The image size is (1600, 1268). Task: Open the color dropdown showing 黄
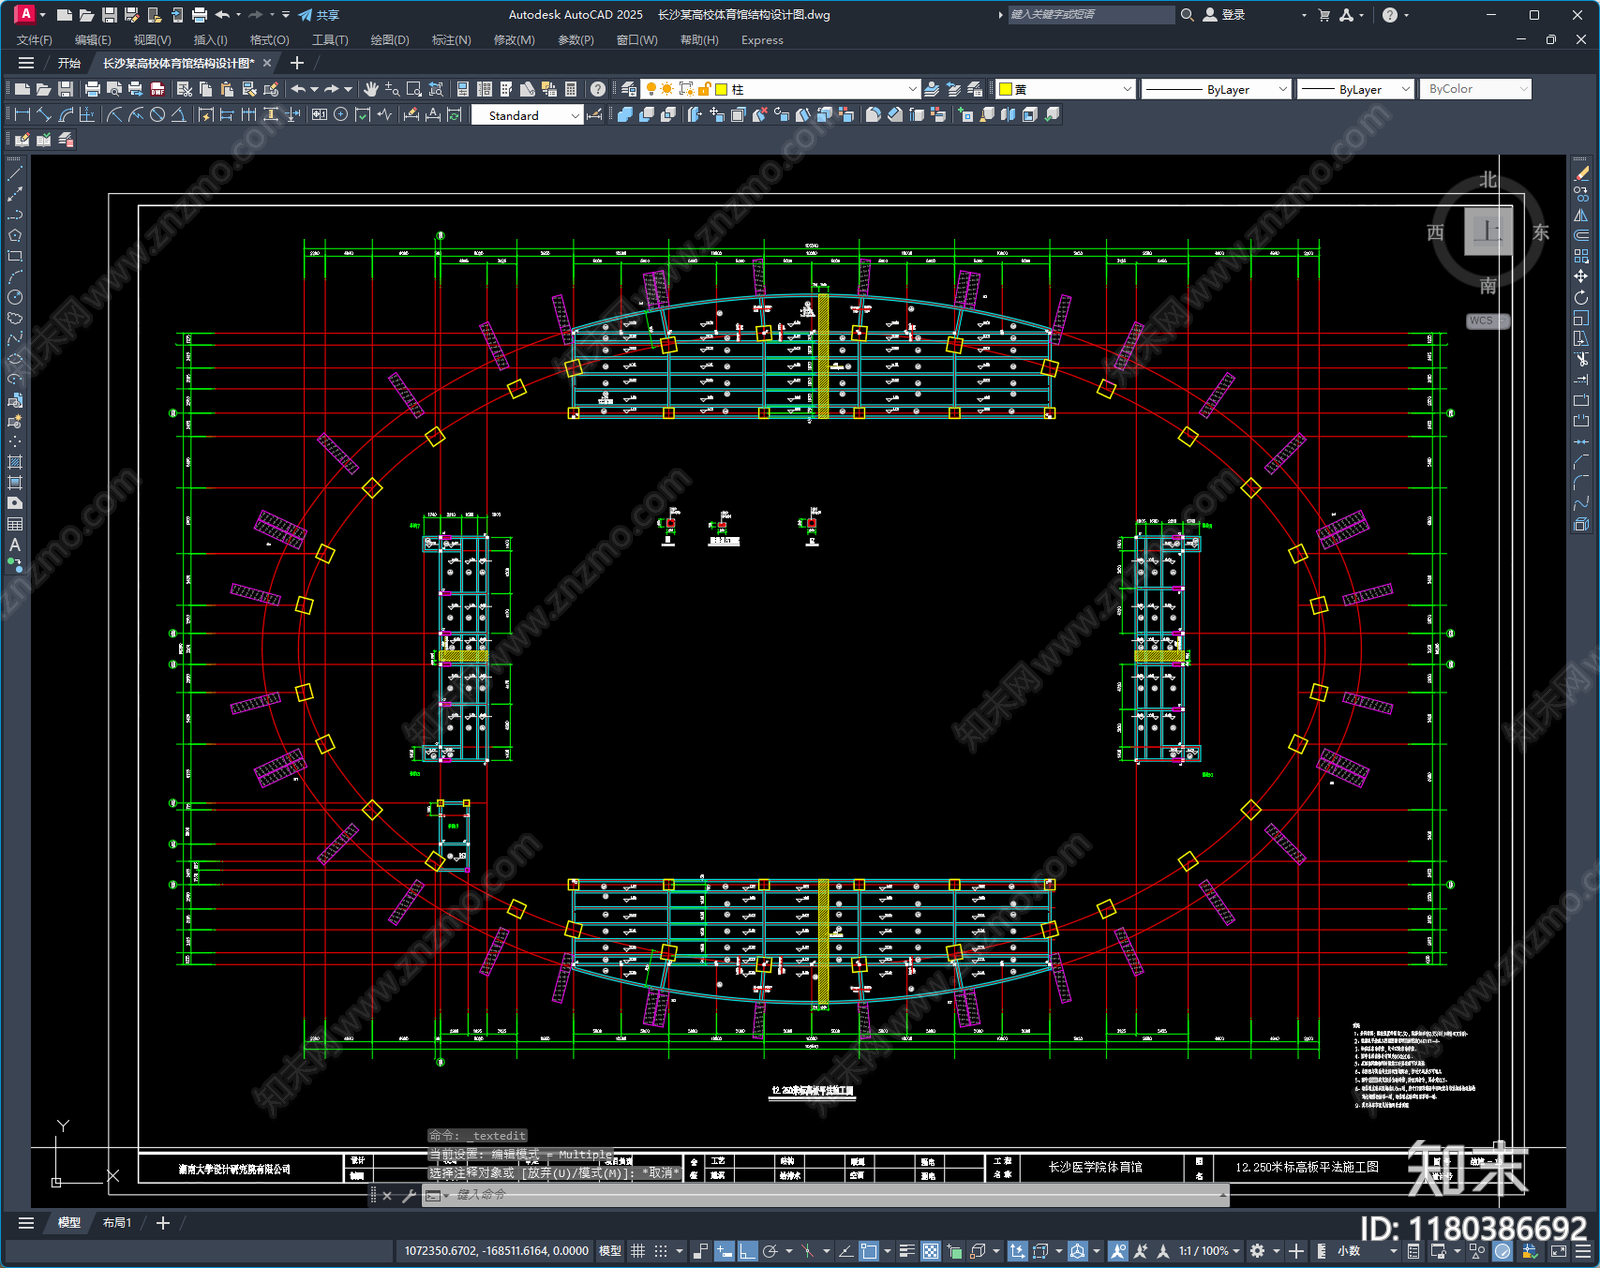[1065, 89]
